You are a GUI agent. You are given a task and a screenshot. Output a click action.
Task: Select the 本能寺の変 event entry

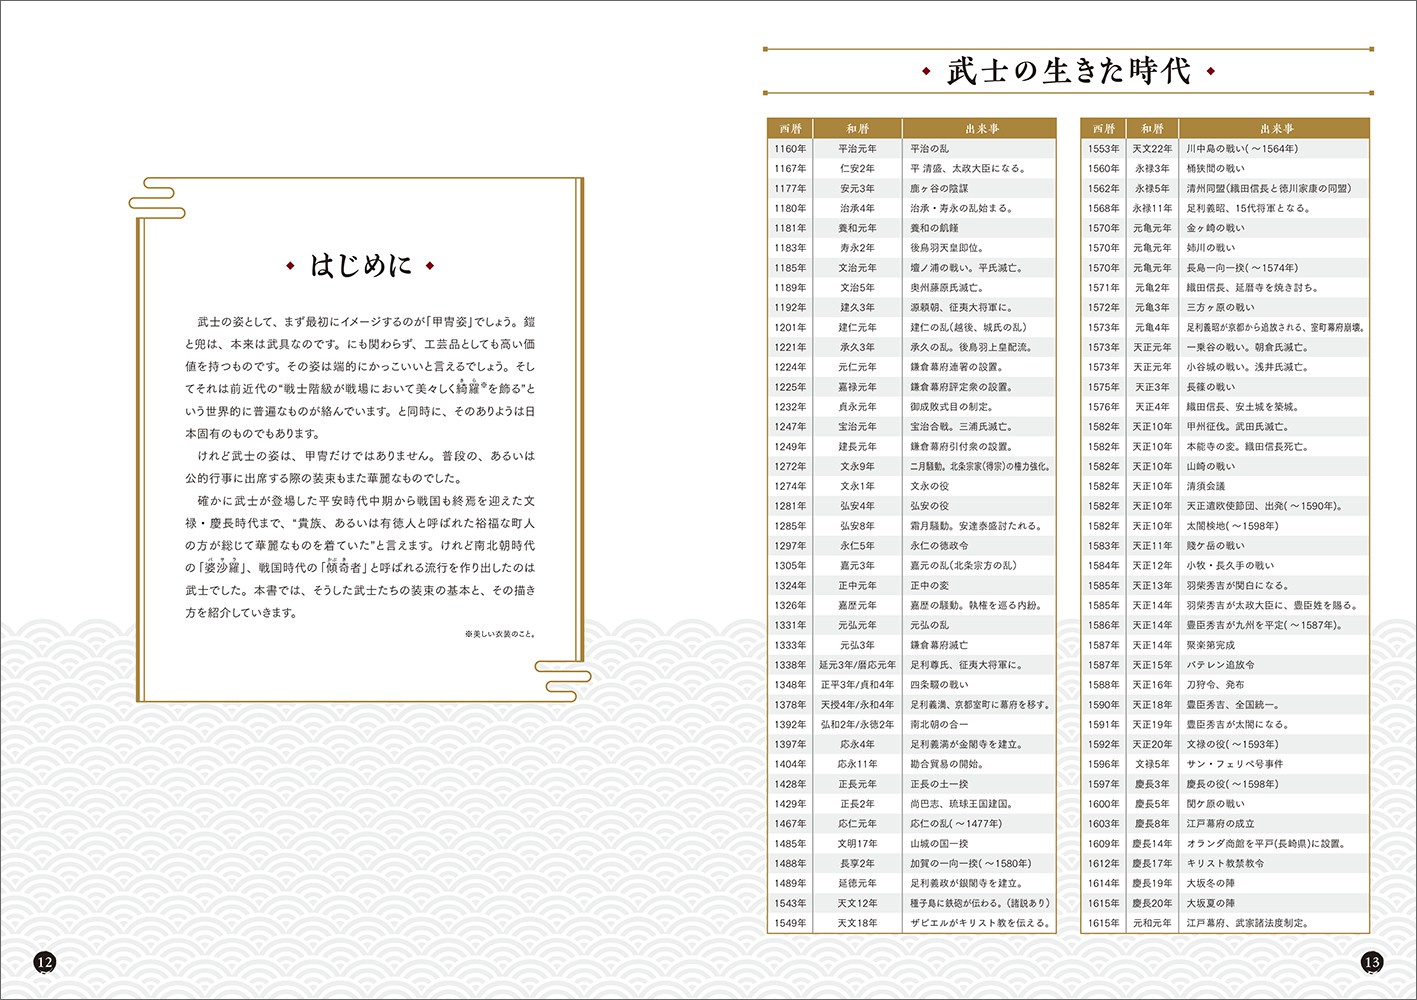[1250, 447]
